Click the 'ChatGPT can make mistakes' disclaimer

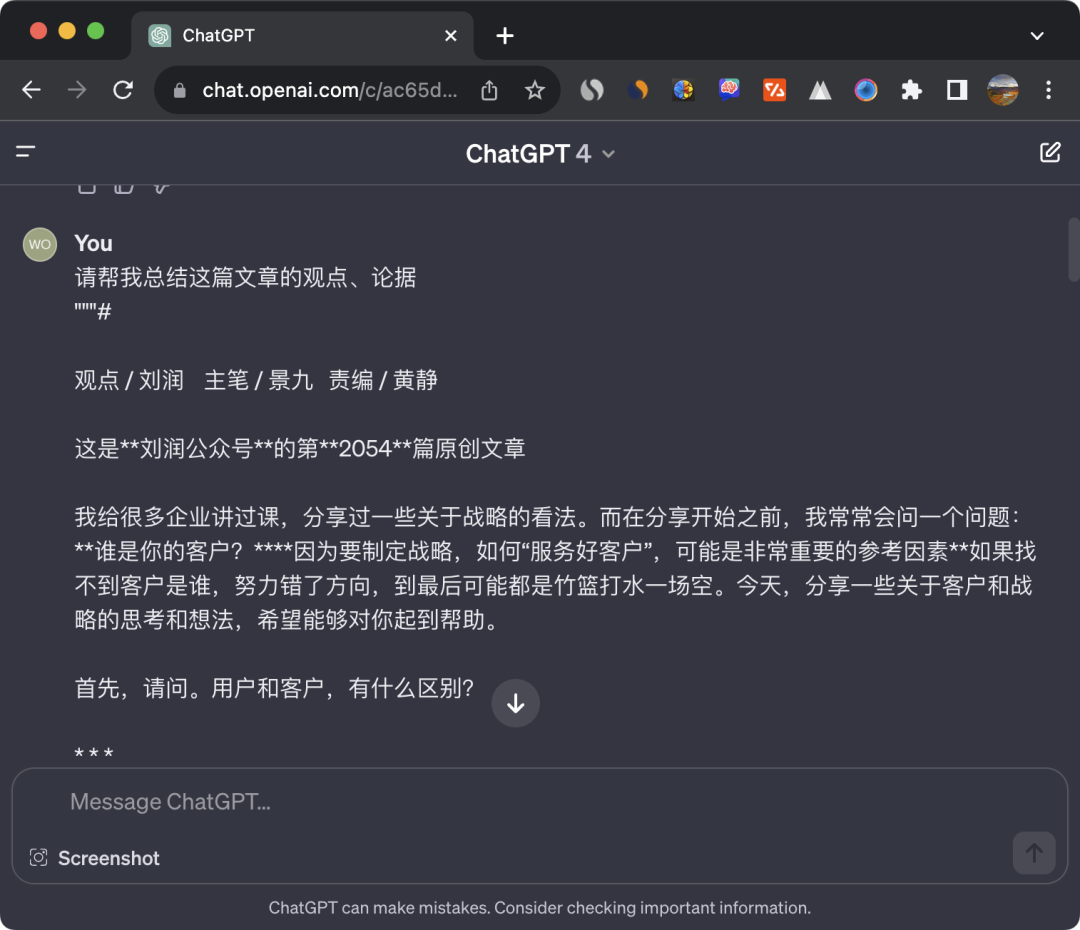(539, 908)
